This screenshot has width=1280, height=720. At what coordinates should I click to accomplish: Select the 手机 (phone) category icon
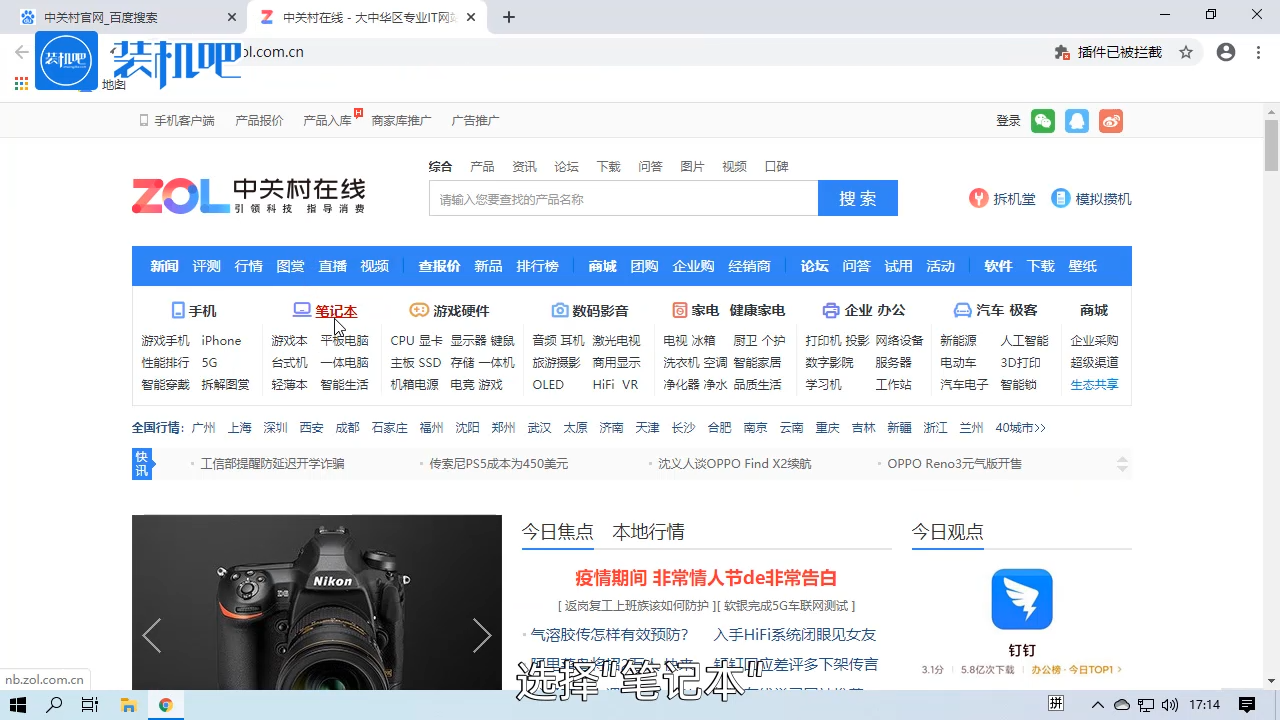pyautogui.click(x=178, y=310)
